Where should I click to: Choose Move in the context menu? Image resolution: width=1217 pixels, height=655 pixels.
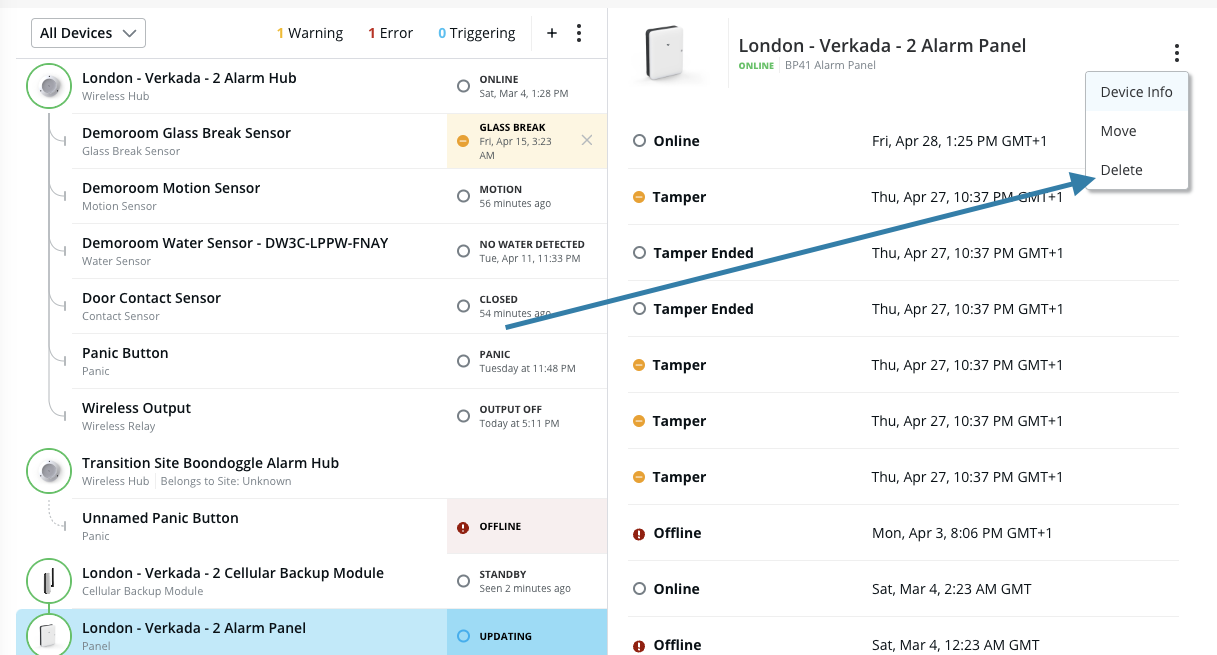point(1118,131)
